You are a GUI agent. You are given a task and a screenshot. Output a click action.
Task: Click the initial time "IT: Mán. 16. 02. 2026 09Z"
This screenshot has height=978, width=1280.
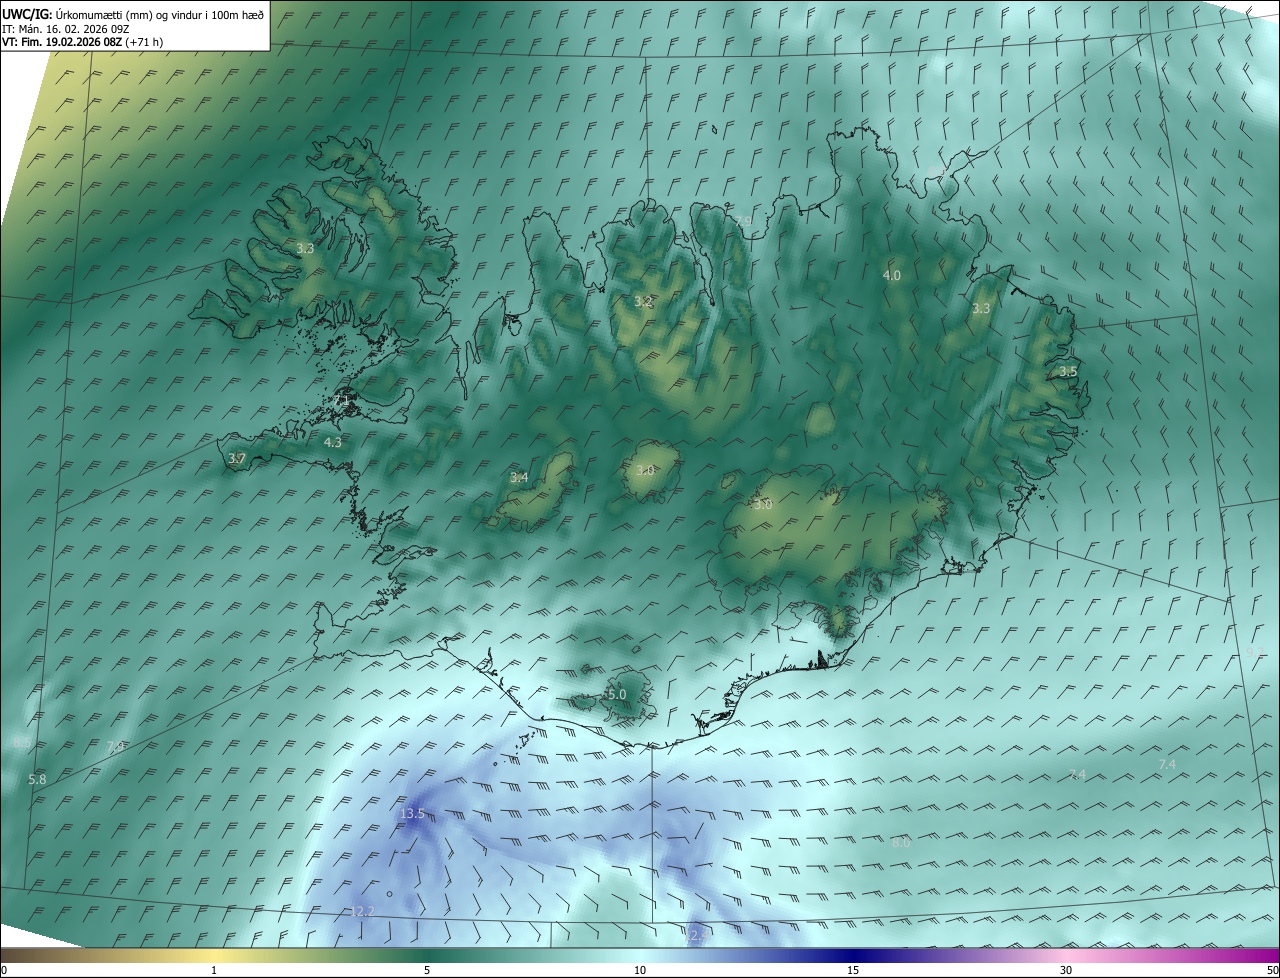65,29
